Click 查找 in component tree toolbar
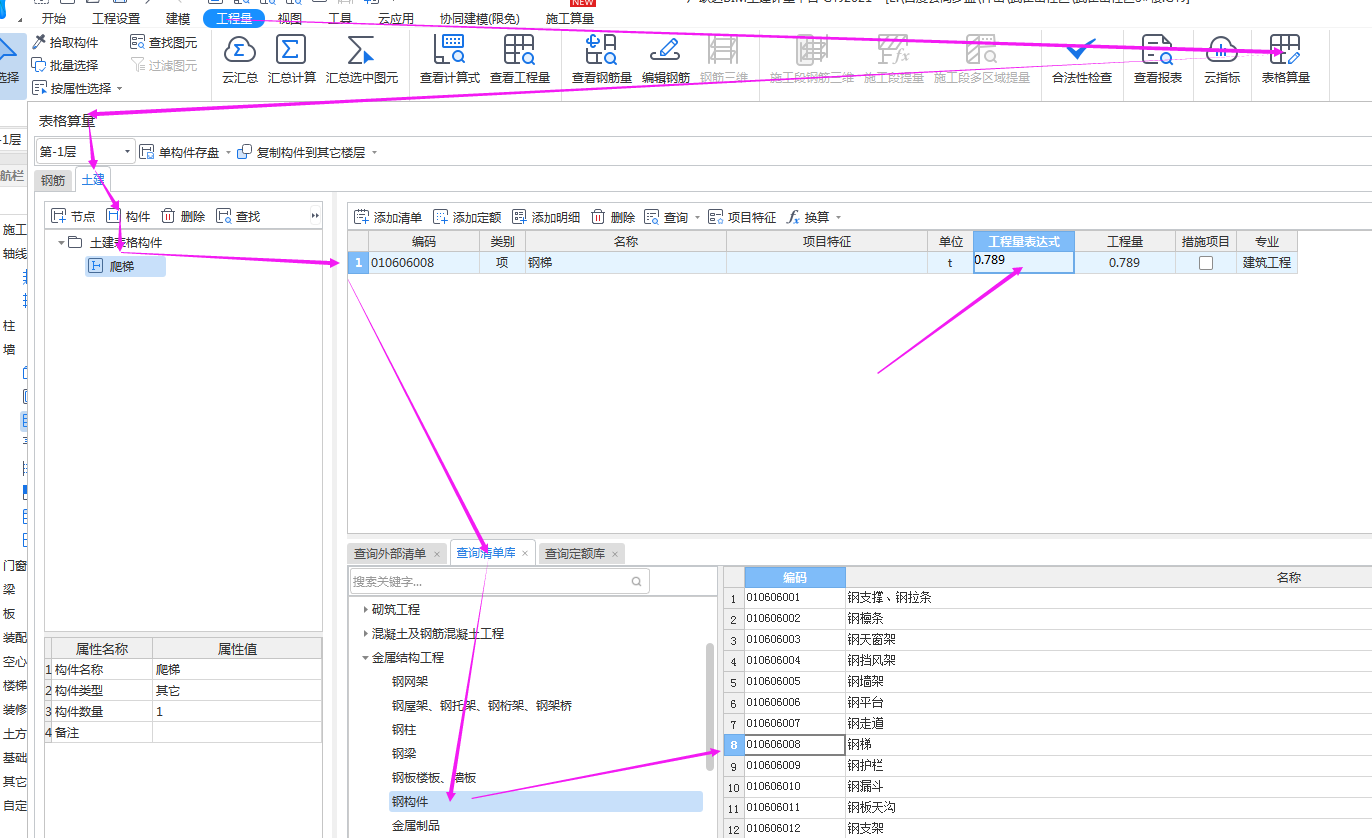 coord(238,216)
